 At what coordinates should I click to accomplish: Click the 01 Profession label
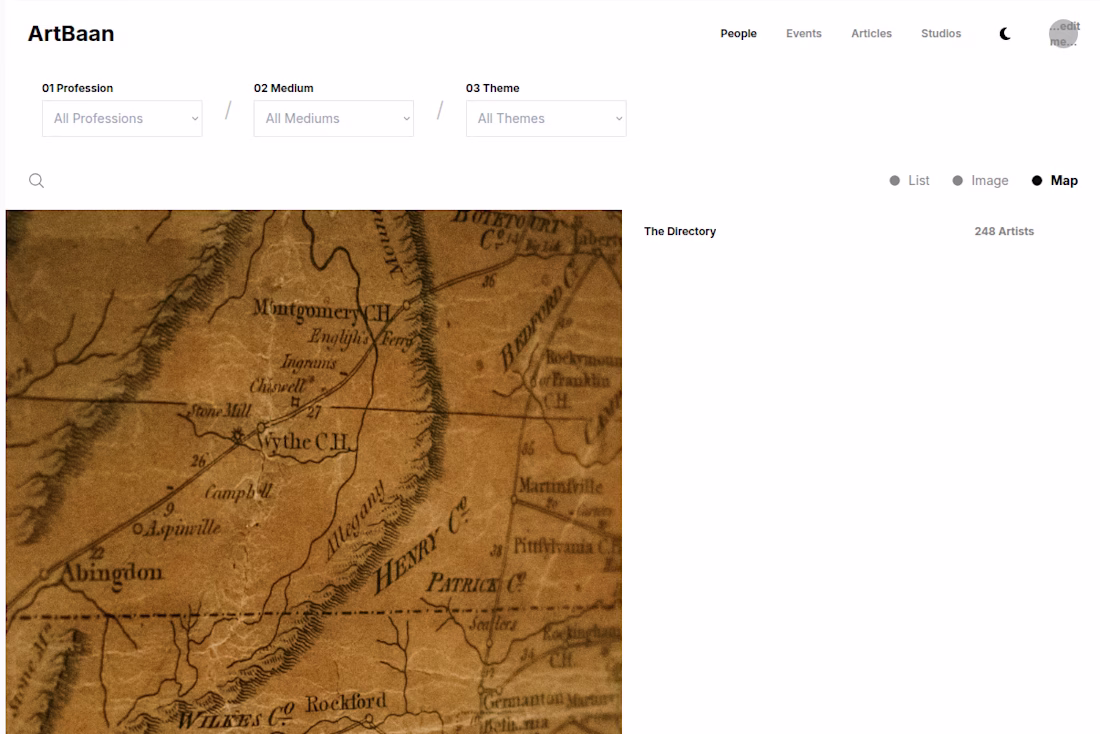(x=77, y=88)
